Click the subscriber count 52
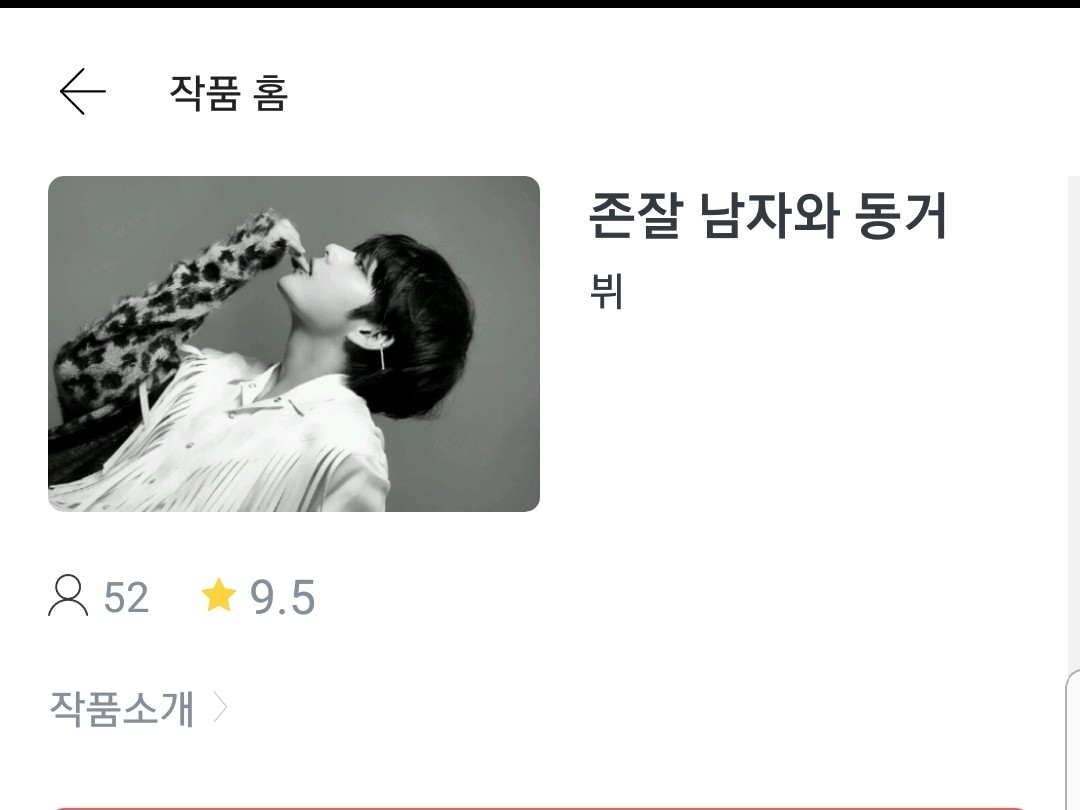Viewport: 1080px width, 810px height. [126, 597]
